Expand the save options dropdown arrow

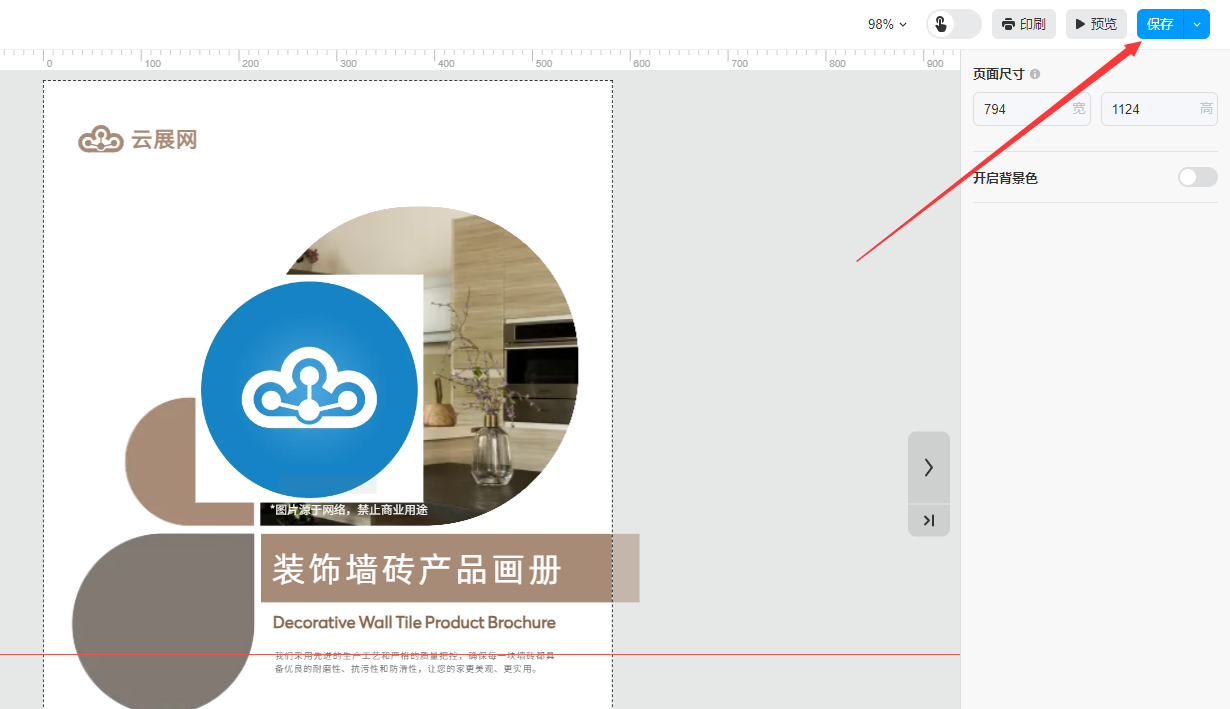(1197, 24)
